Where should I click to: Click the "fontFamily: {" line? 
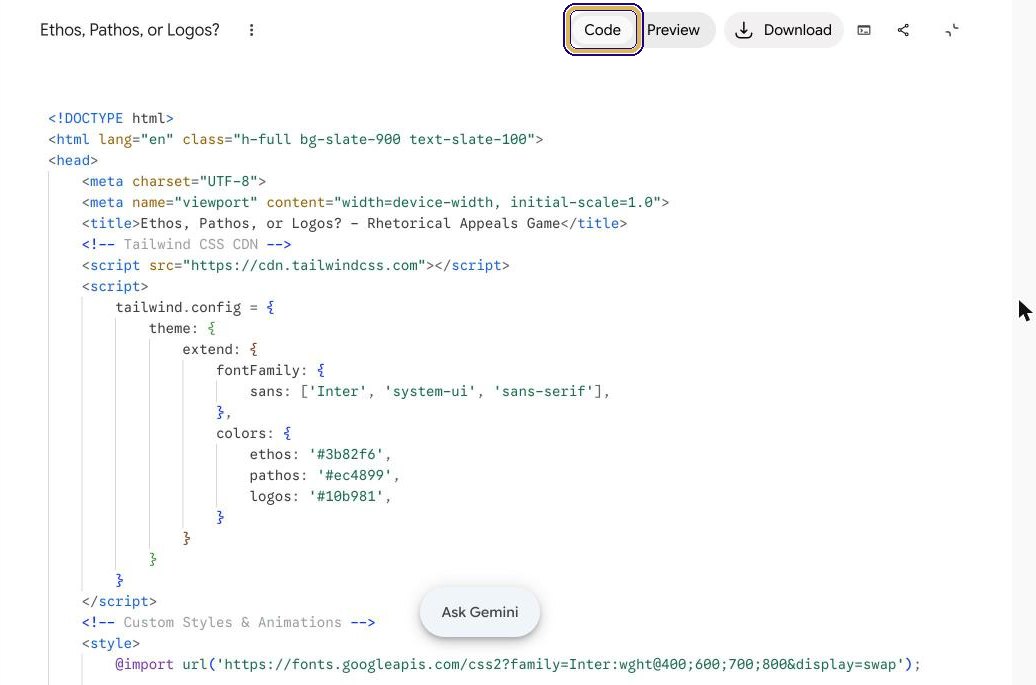point(271,371)
